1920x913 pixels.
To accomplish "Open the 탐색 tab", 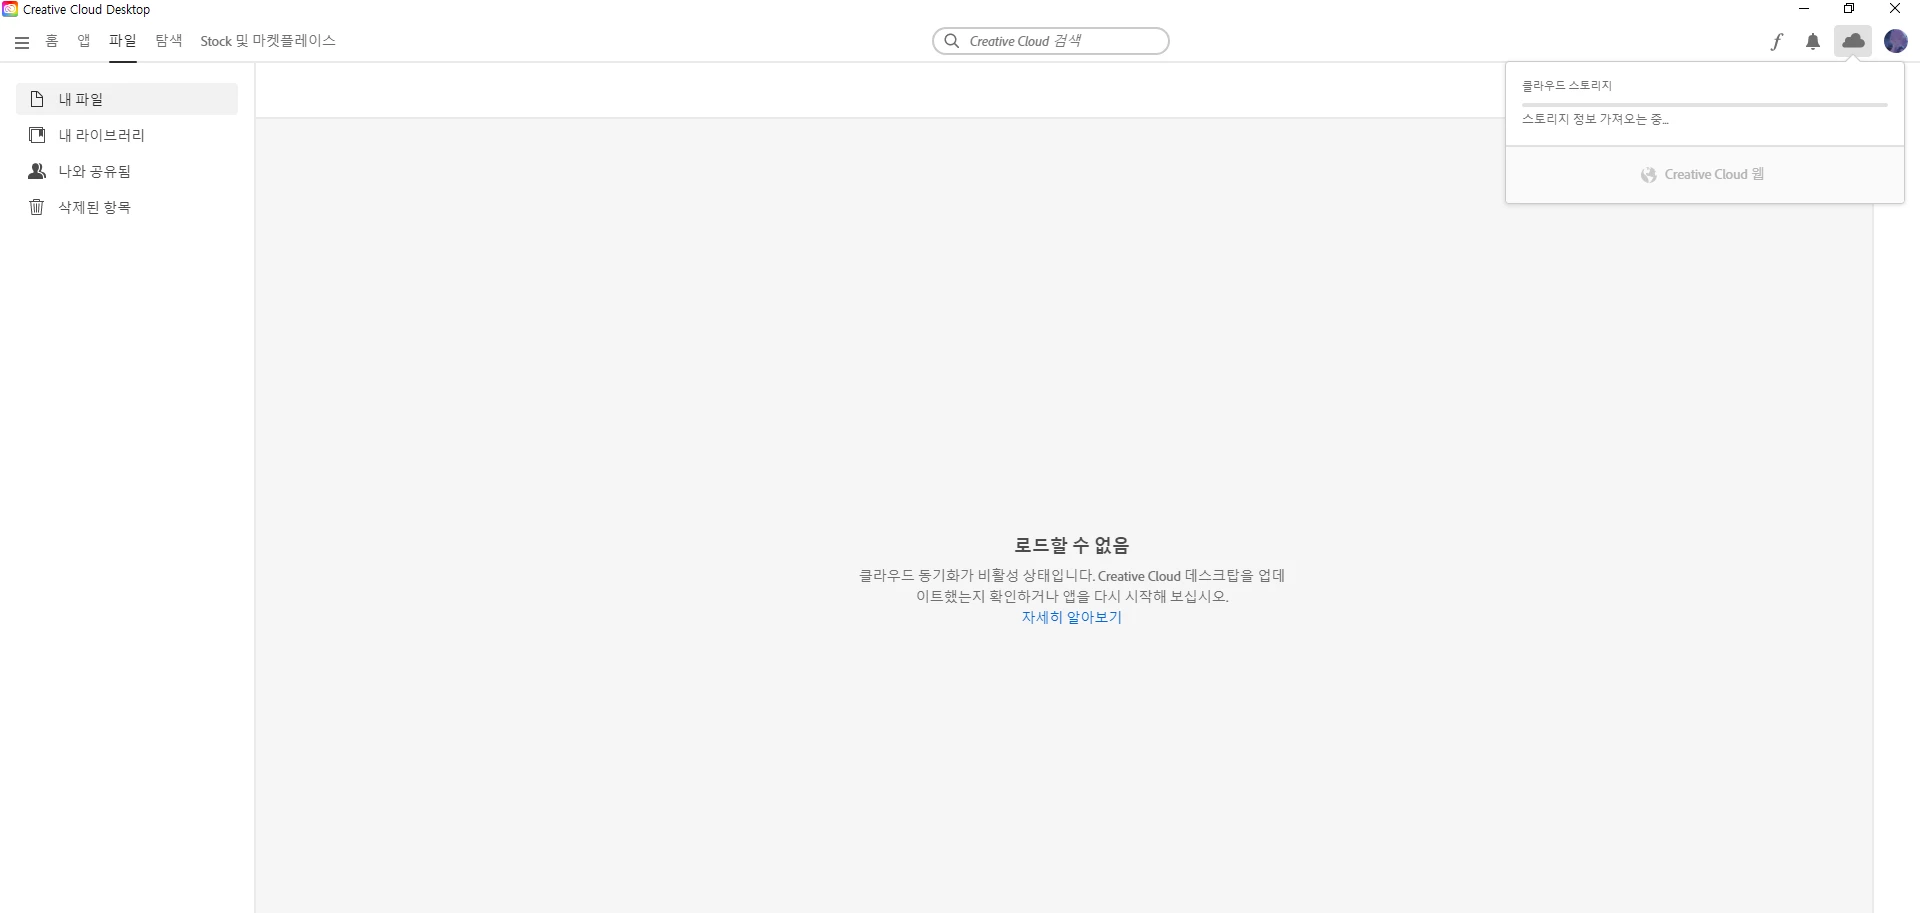I will (x=169, y=41).
